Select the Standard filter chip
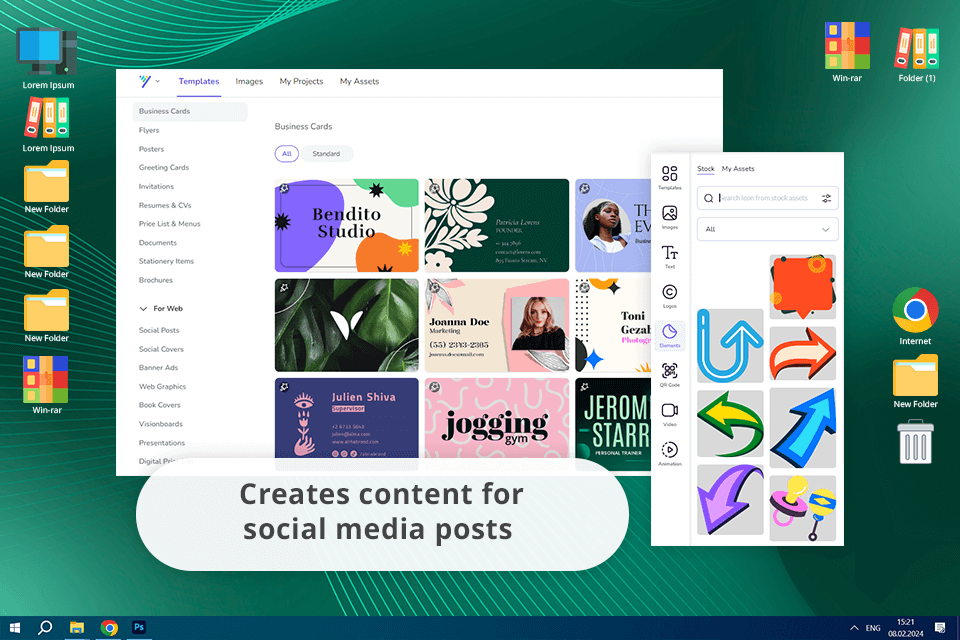Image resolution: width=960 pixels, height=640 pixels. (326, 154)
